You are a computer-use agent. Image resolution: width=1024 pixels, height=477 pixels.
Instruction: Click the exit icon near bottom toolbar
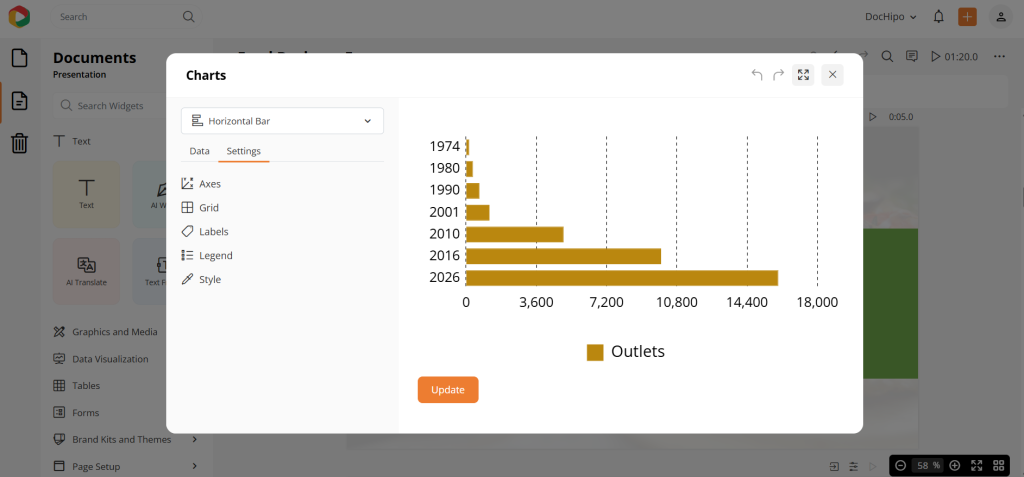[834, 467]
